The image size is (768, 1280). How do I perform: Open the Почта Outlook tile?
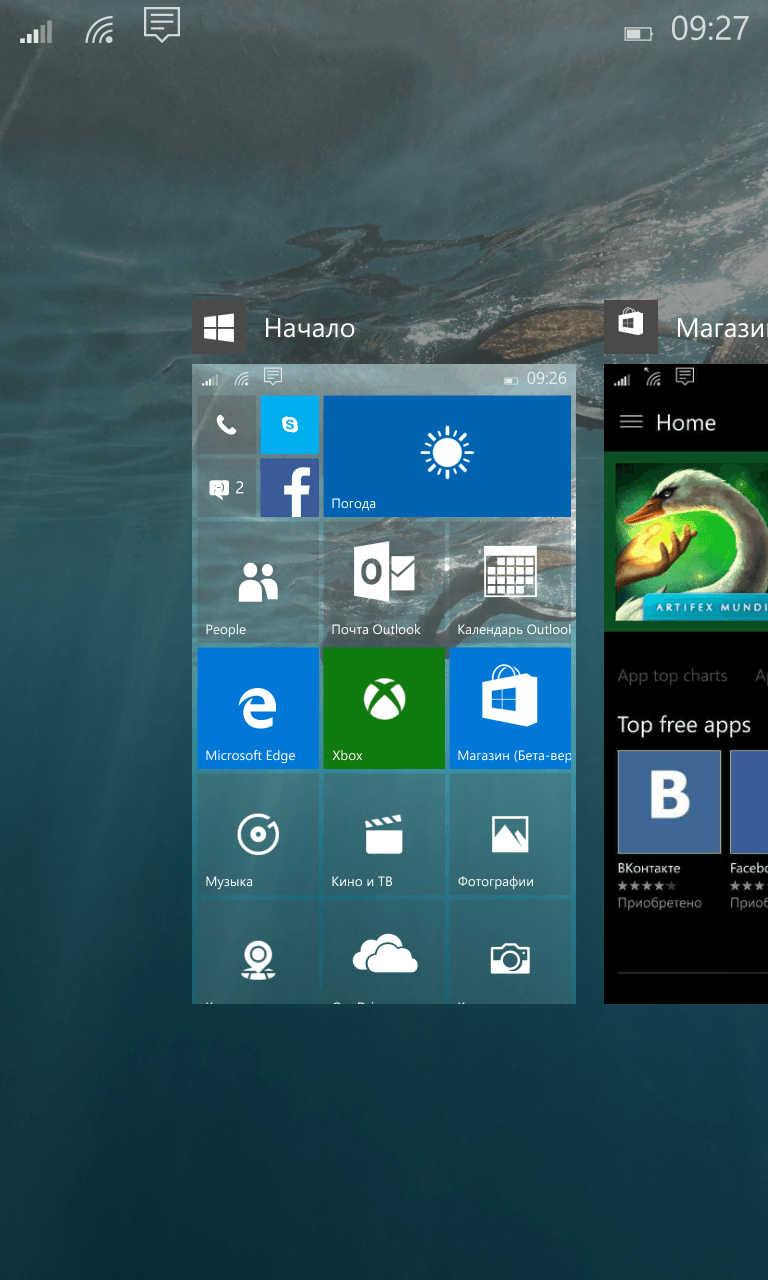click(384, 582)
